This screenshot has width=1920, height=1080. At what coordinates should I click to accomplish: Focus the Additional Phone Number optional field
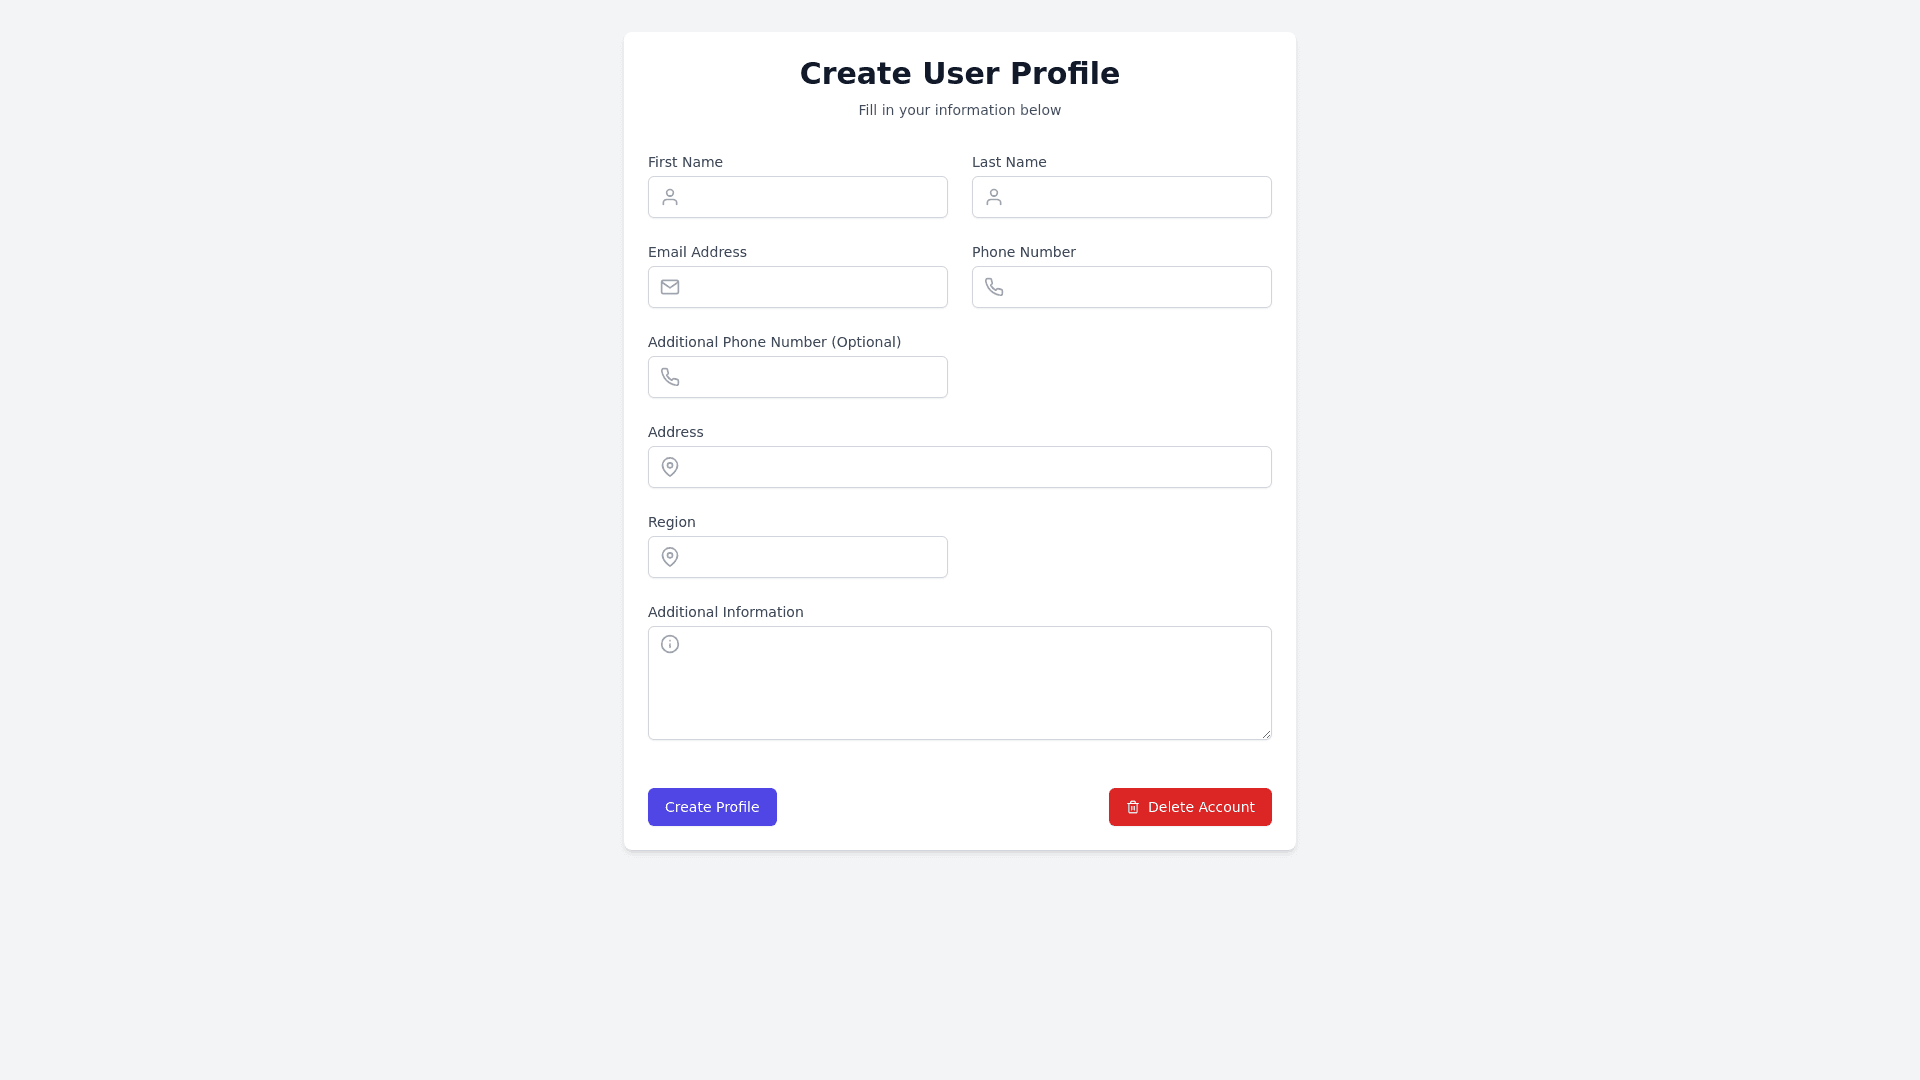click(x=815, y=377)
